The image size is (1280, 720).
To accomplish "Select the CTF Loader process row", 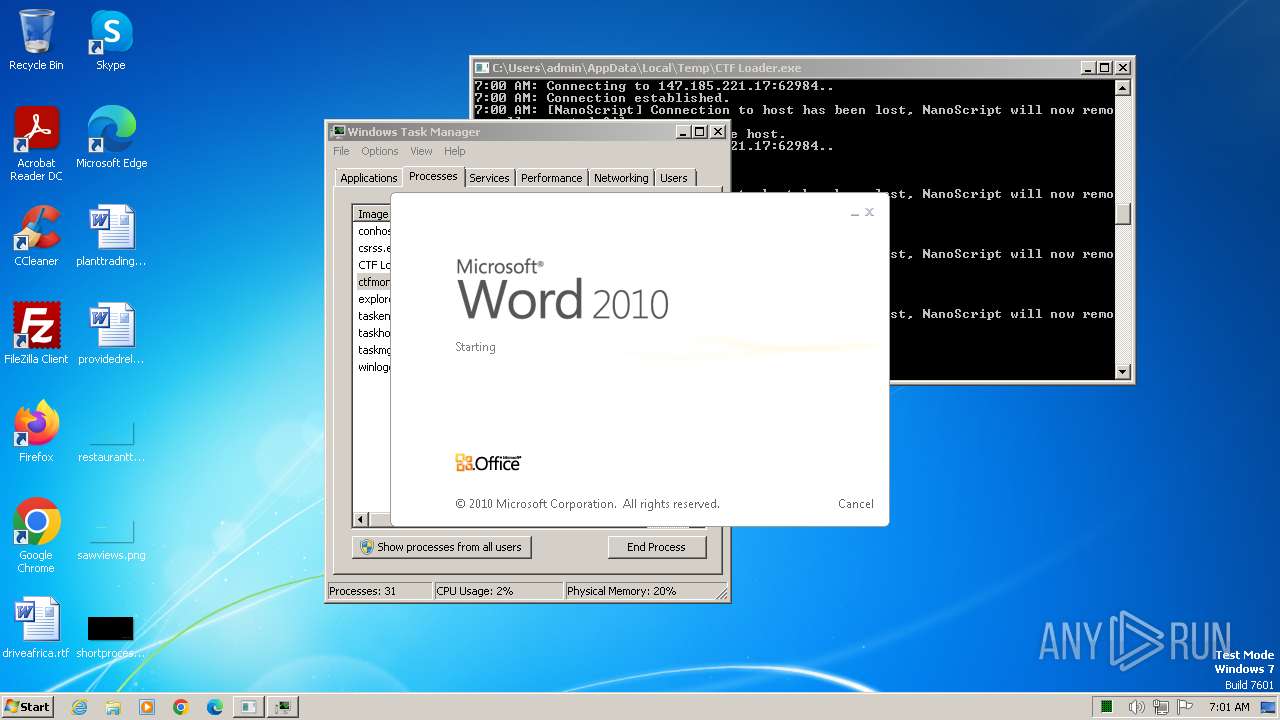I will tap(373, 265).
